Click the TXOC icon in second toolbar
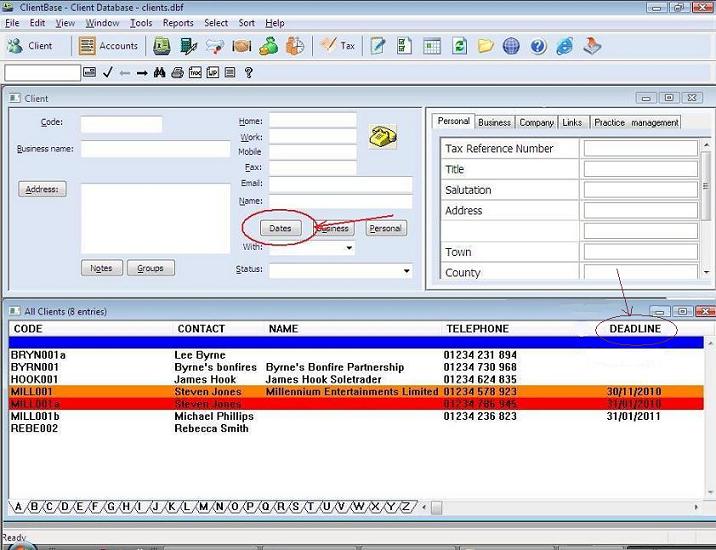 pyautogui.click(x=195, y=72)
